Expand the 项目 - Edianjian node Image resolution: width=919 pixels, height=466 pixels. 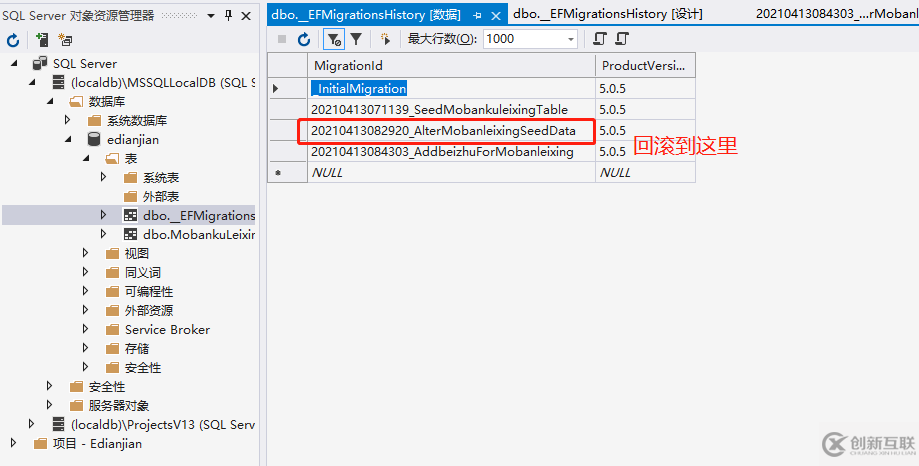[x=14, y=443]
